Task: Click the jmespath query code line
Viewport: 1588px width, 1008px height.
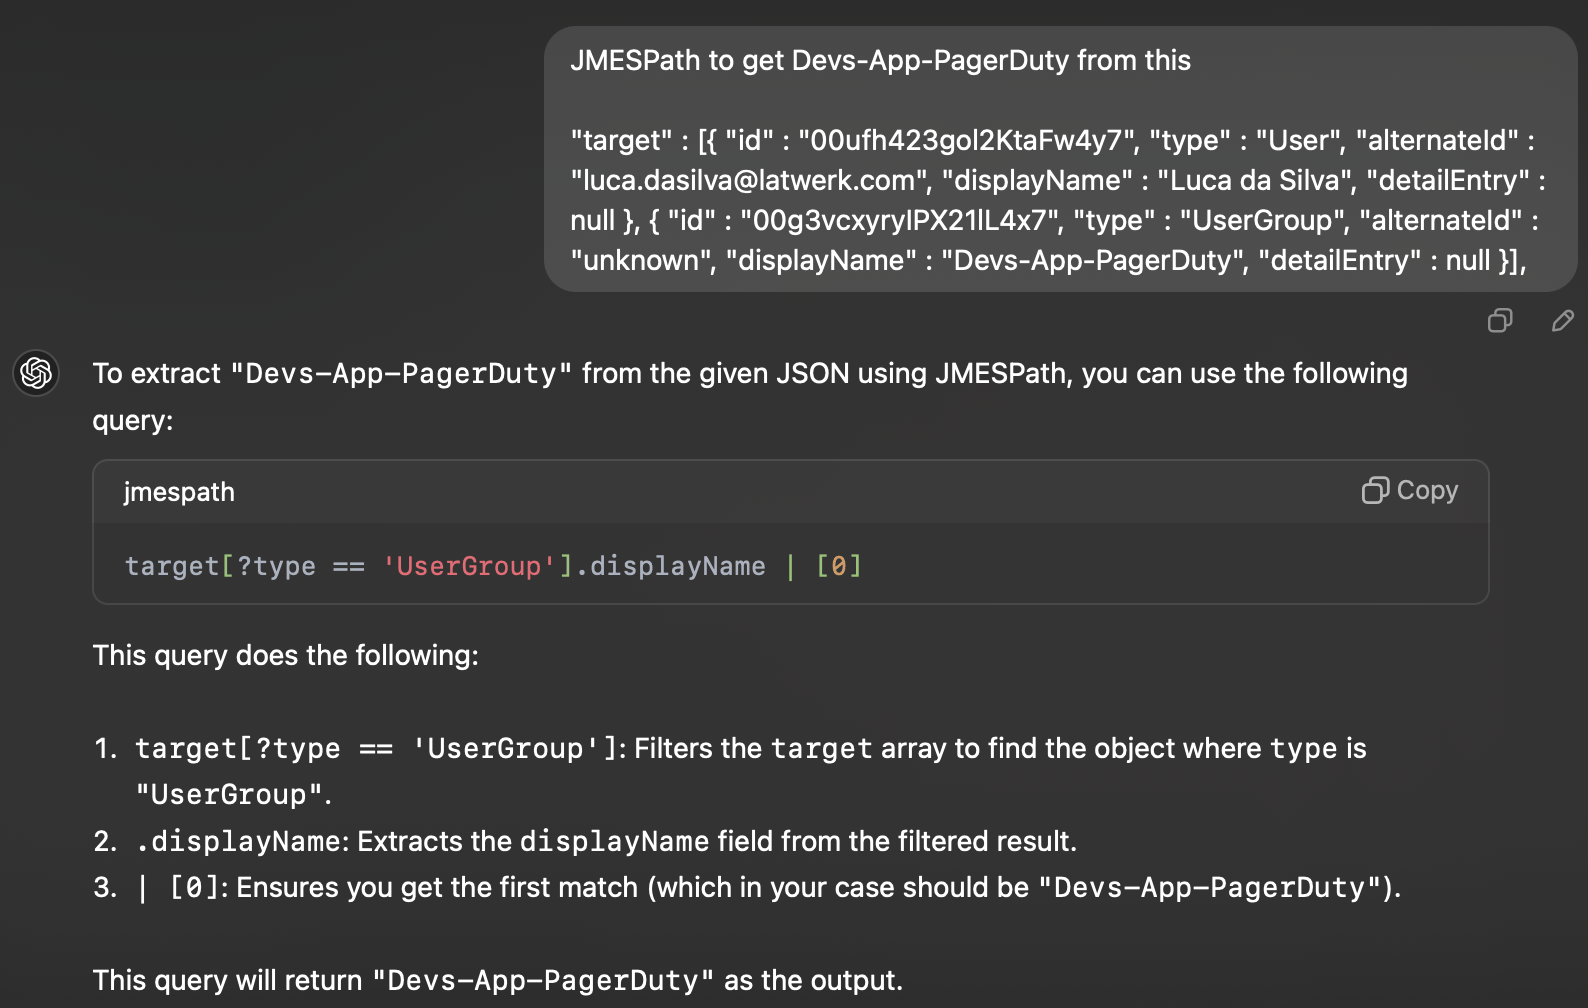Action: click(493, 566)
